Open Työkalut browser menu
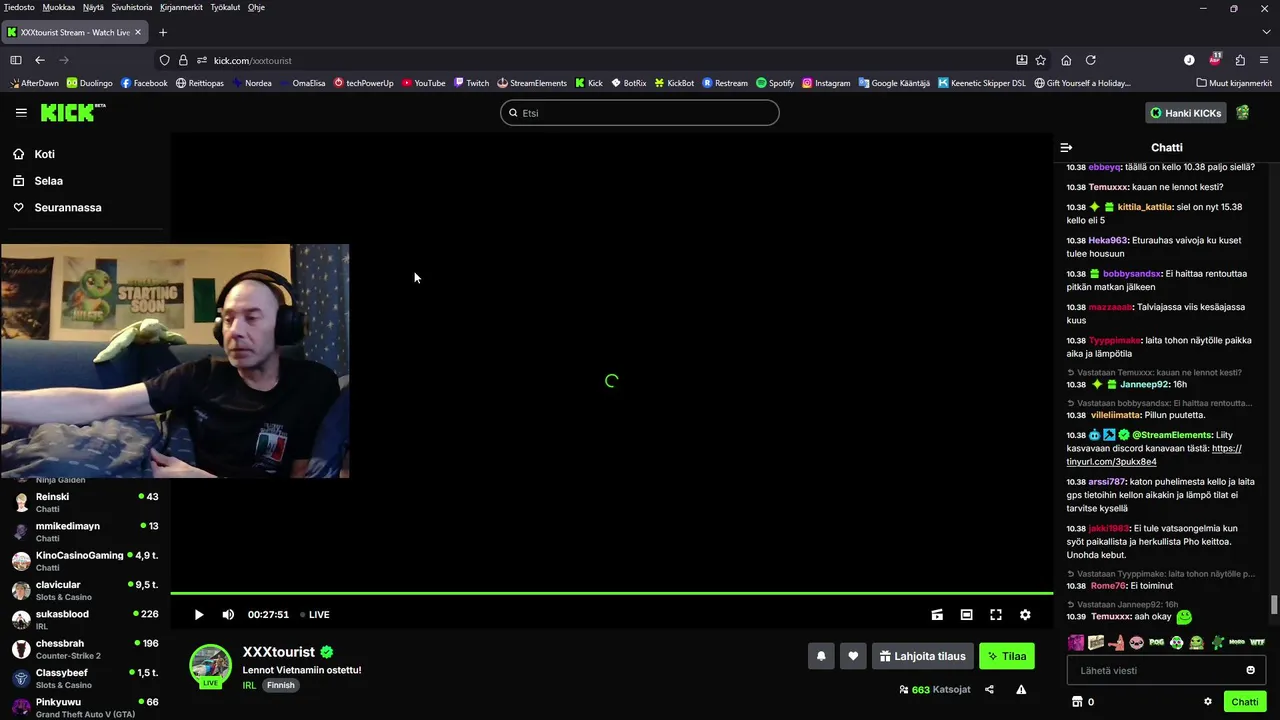Screen dimensions: 1280x720 (x=225, y=7)
